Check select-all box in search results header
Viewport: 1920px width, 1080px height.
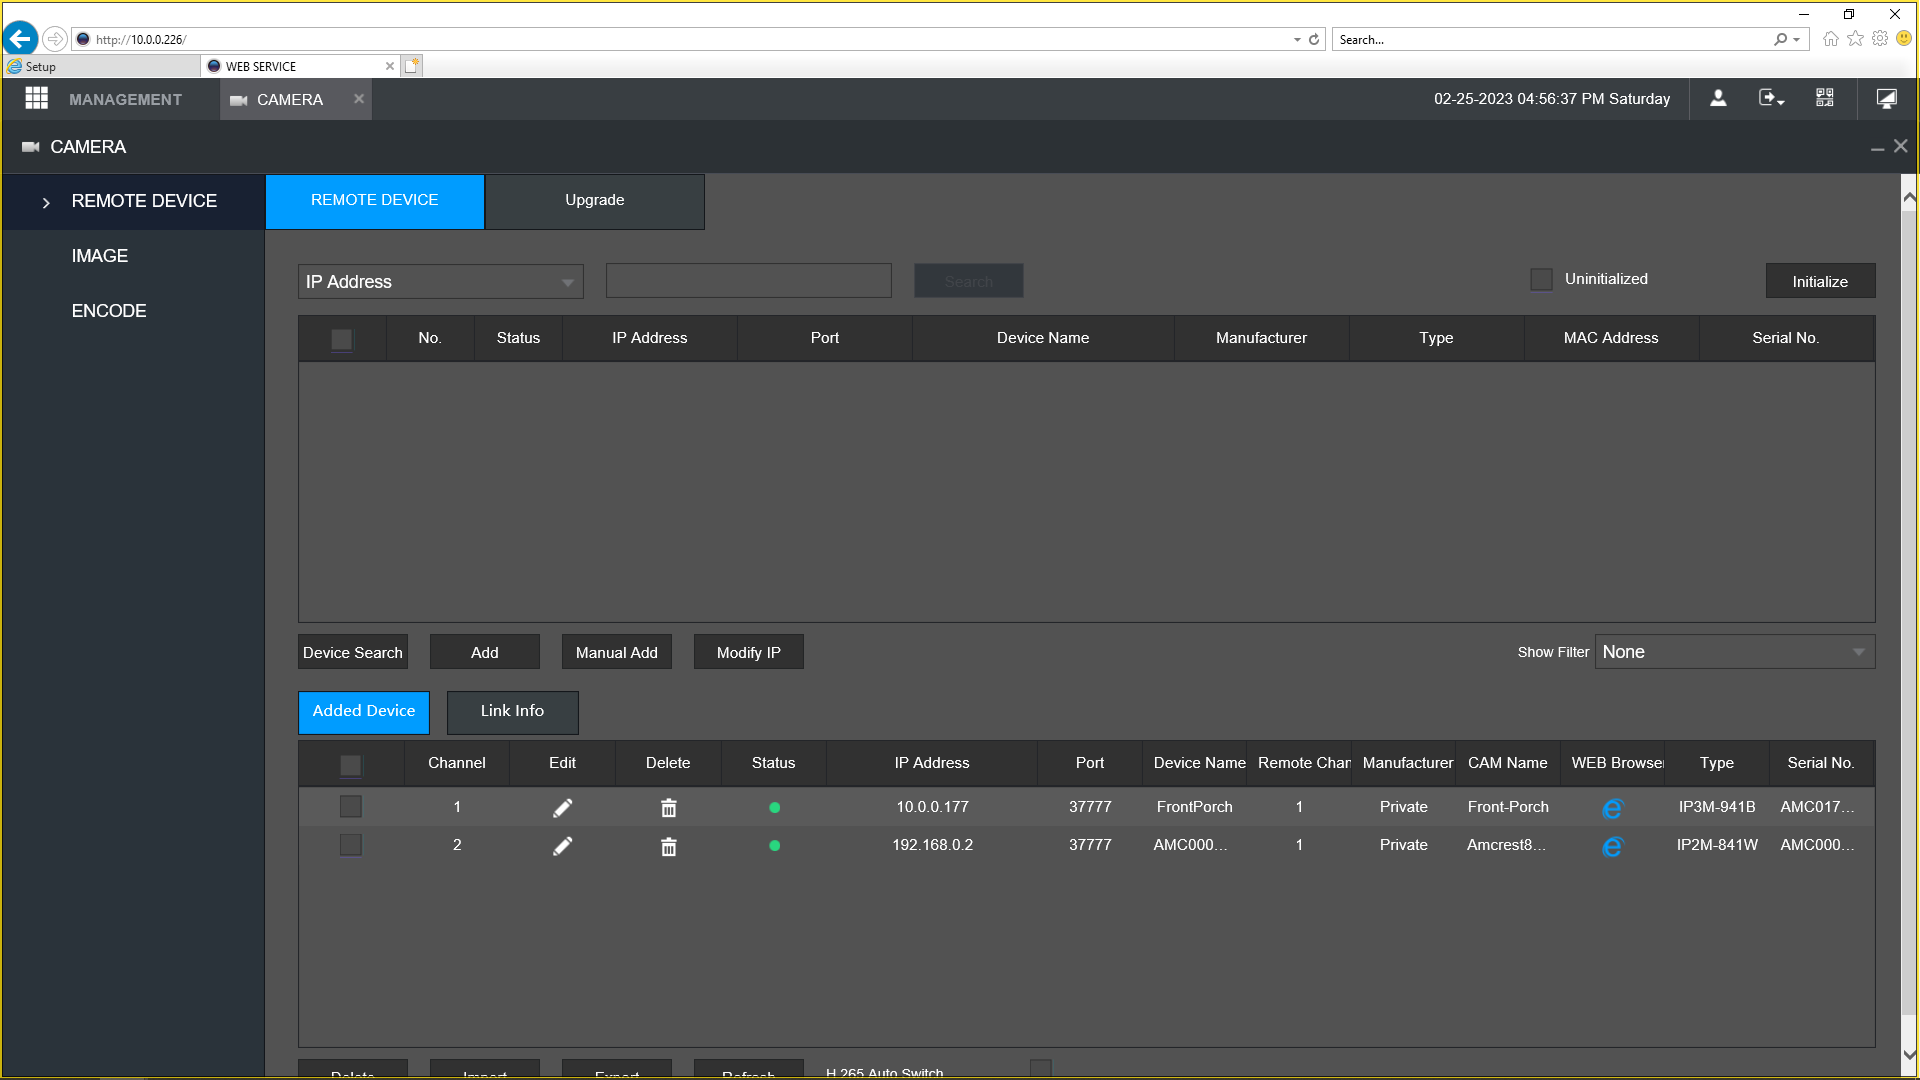341,339
